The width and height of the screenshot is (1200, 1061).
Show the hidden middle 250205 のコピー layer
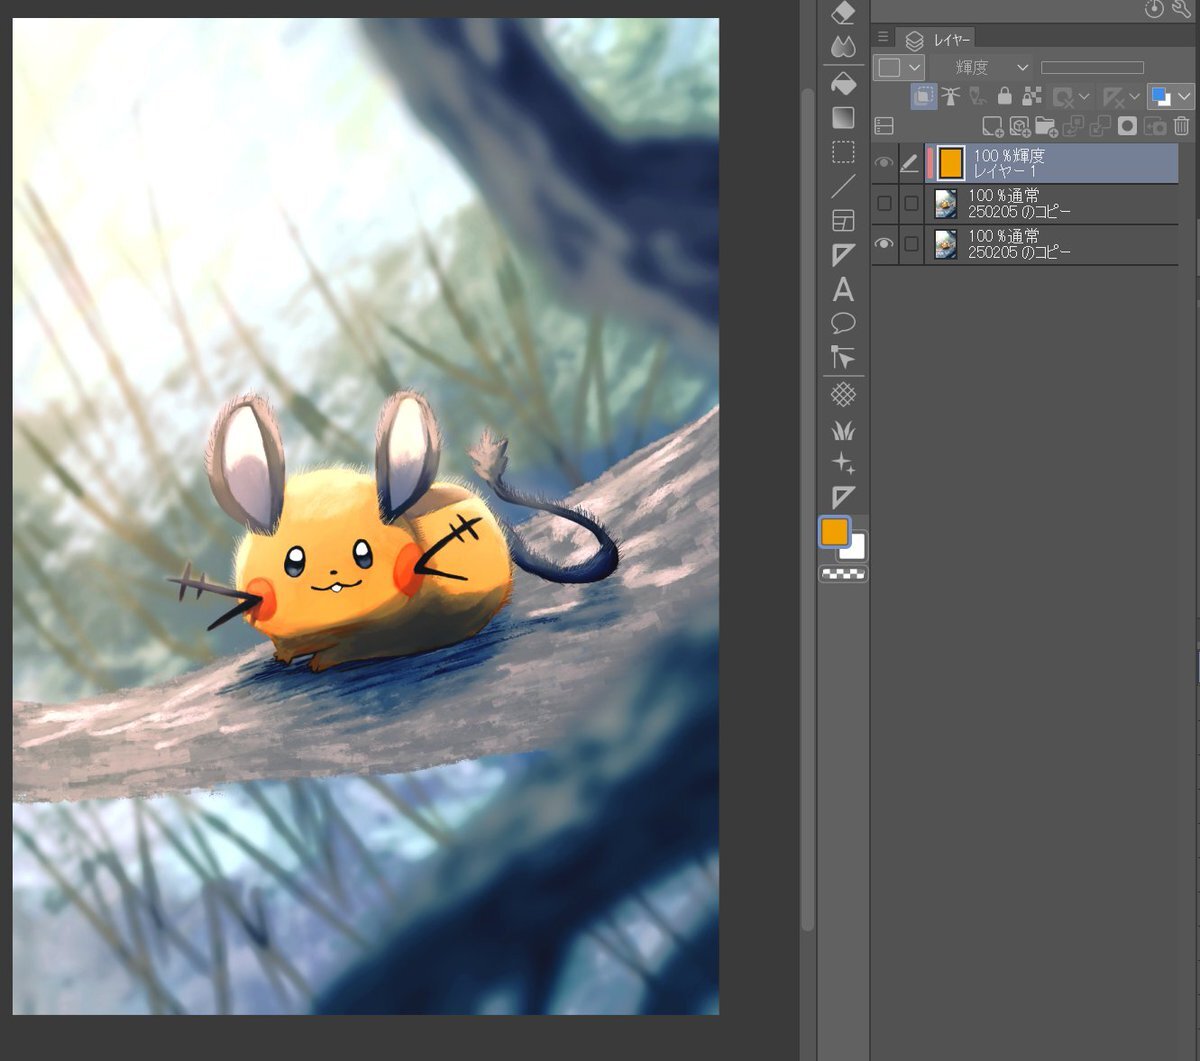[884, 204]
